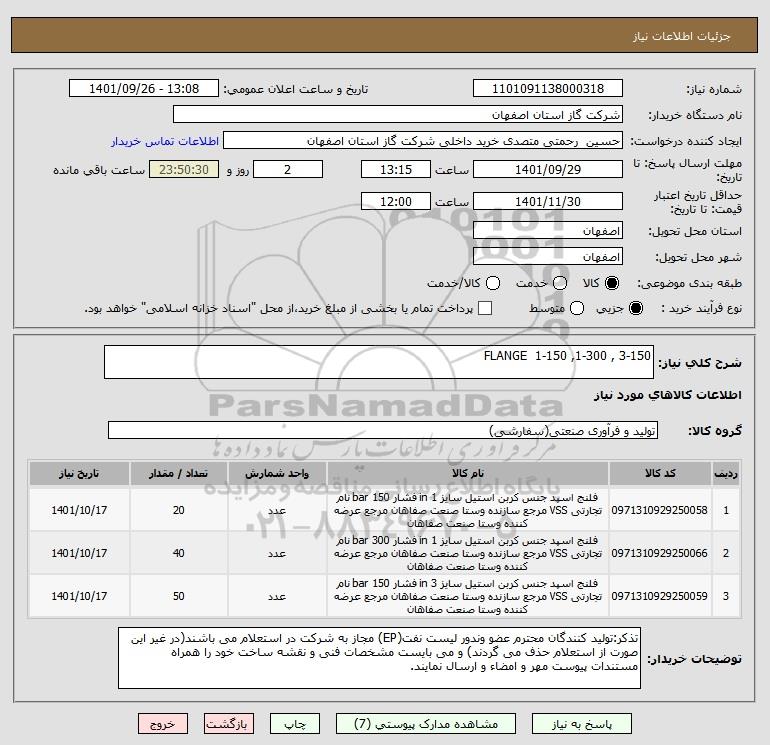
Task: Click the buyer notes text area
Action: click(x=379, y=658)
